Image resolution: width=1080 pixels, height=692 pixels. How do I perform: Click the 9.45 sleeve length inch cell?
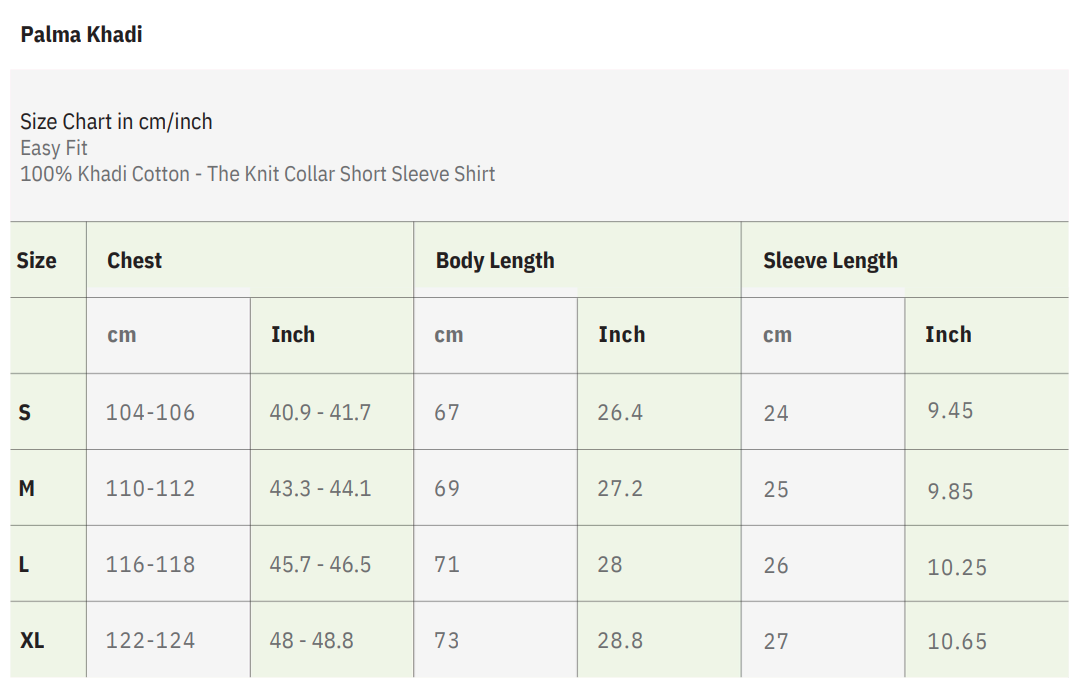pos(950,410)
